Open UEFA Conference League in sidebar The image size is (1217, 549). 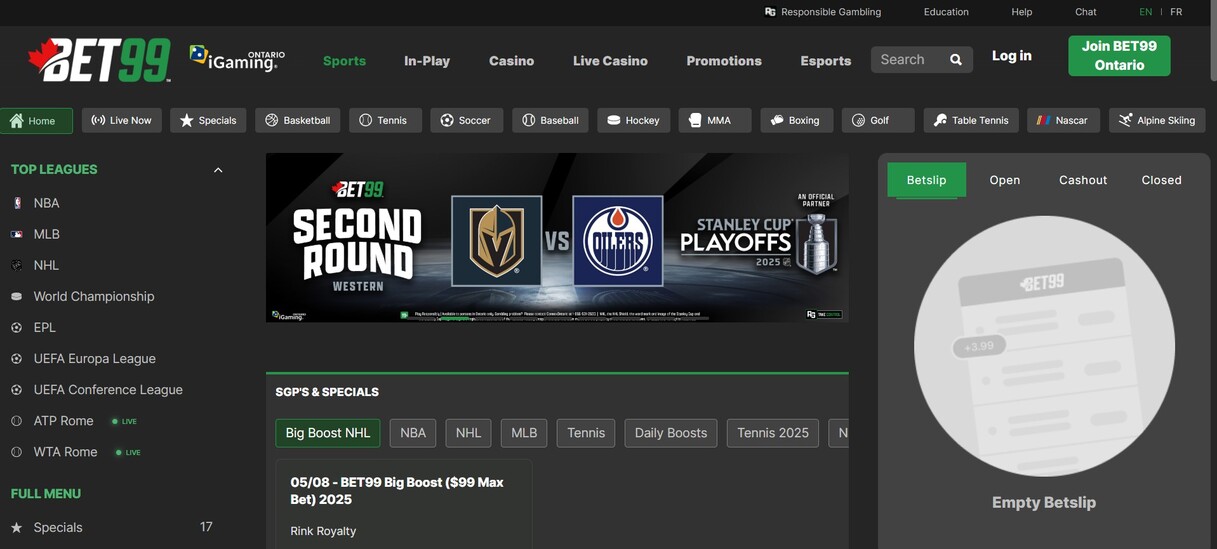tap(108, 389)
